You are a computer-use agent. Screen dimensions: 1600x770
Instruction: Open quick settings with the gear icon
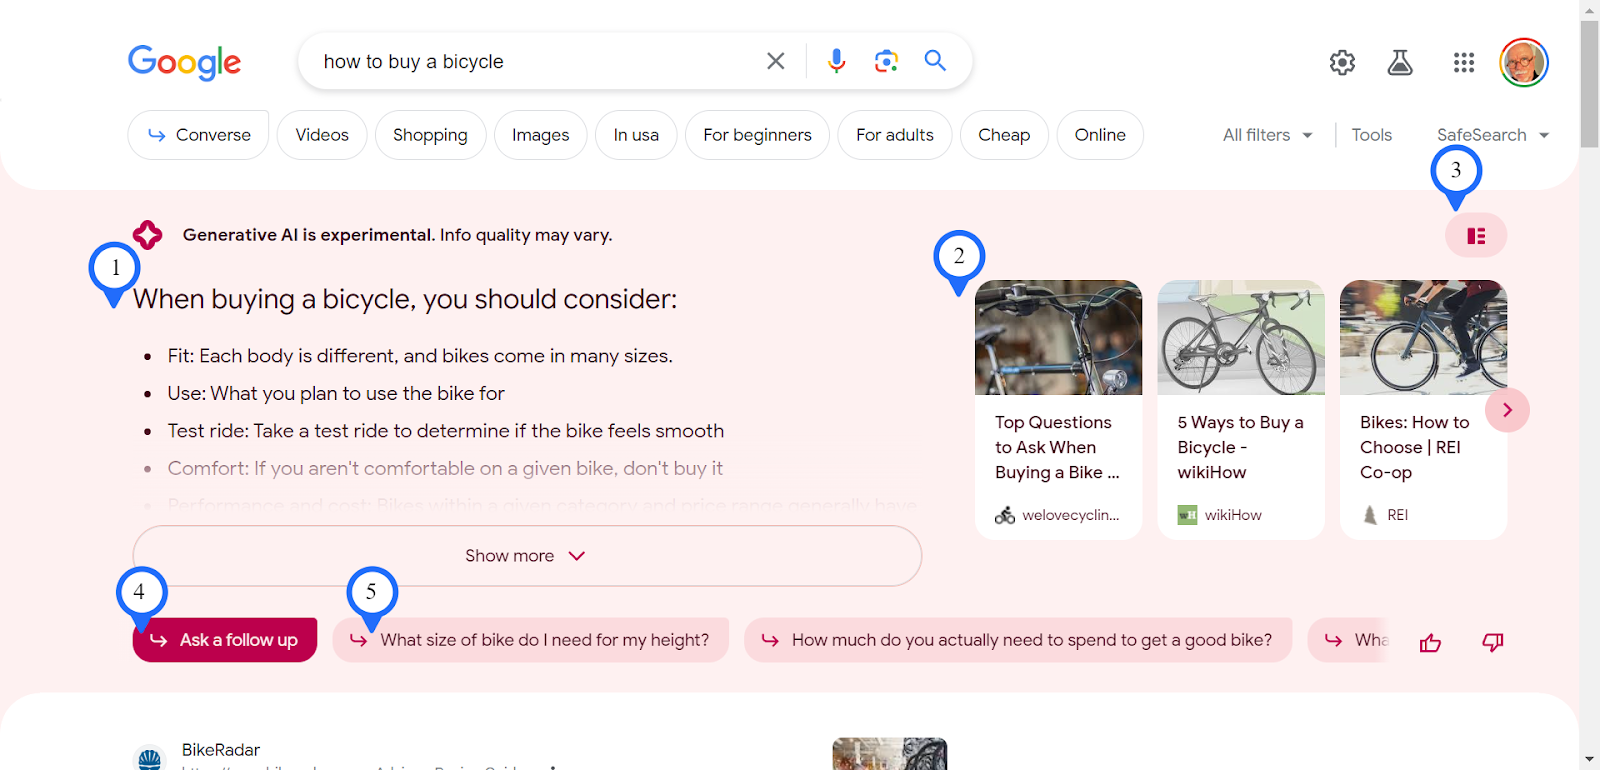pos(1341,62)
